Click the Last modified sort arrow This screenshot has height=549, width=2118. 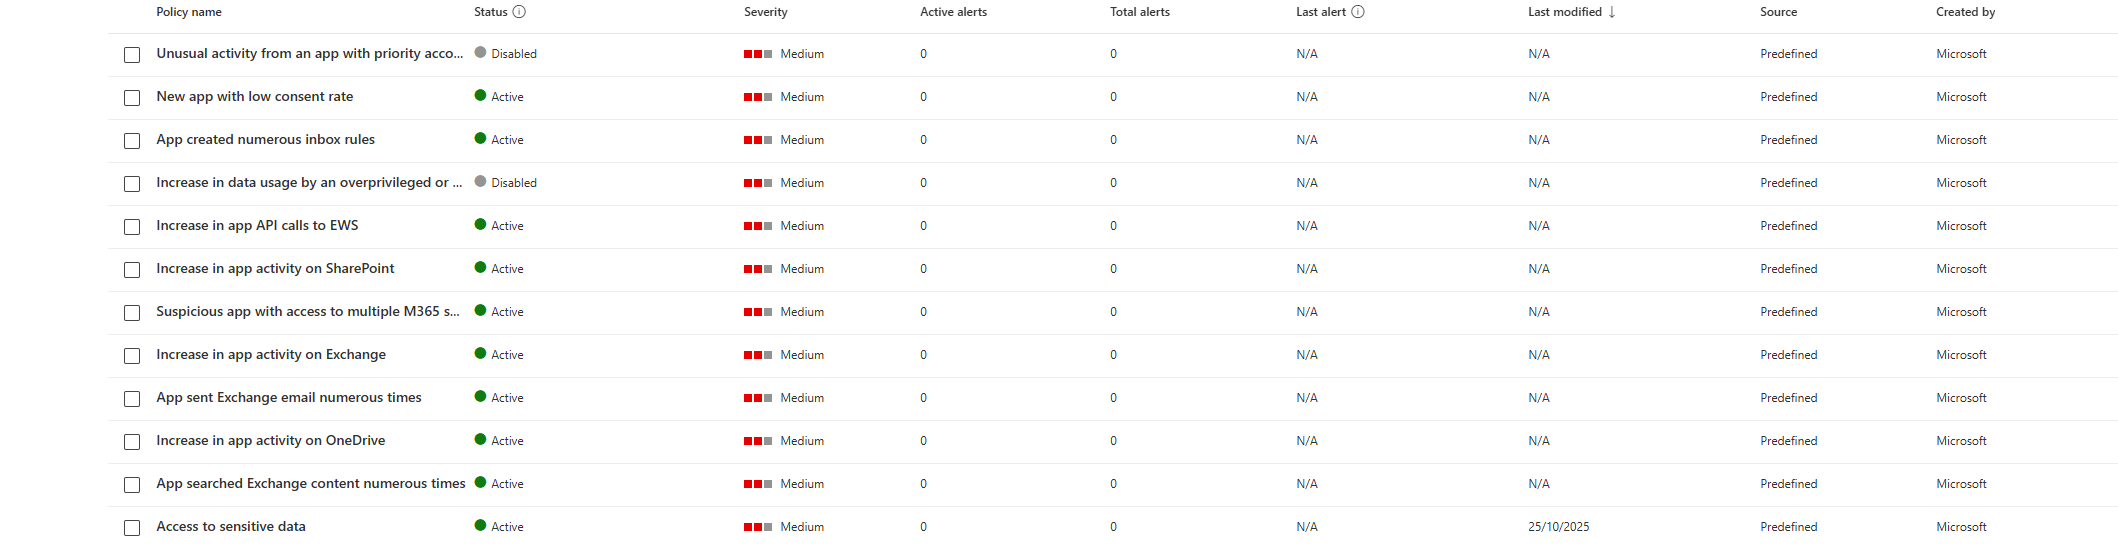[x=1612, y=12]
